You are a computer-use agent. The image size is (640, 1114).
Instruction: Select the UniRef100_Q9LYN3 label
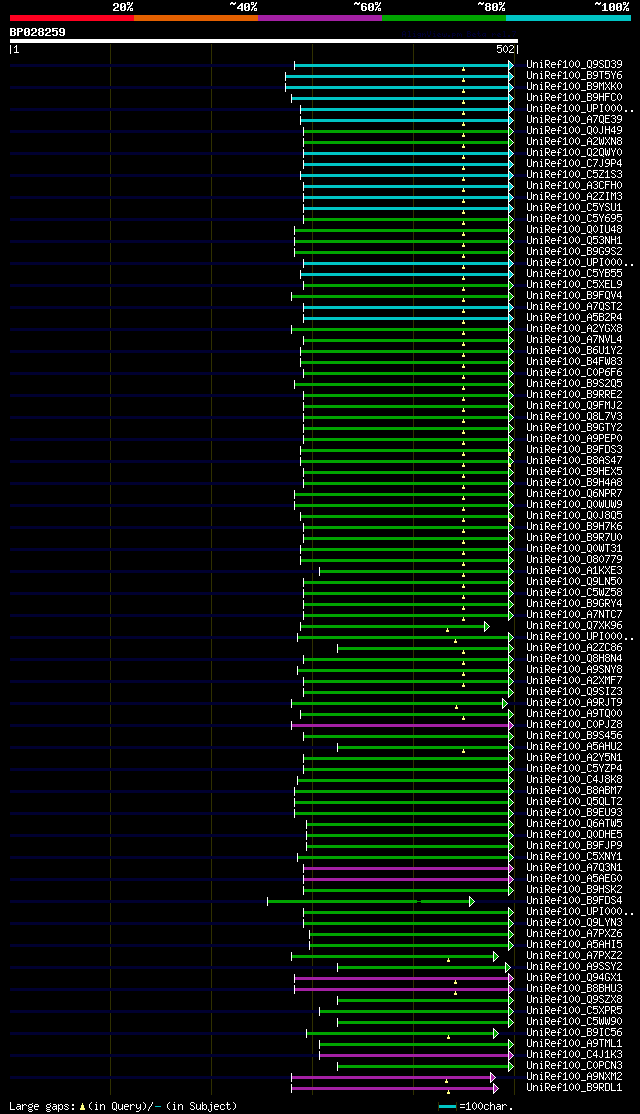(574, 923)
